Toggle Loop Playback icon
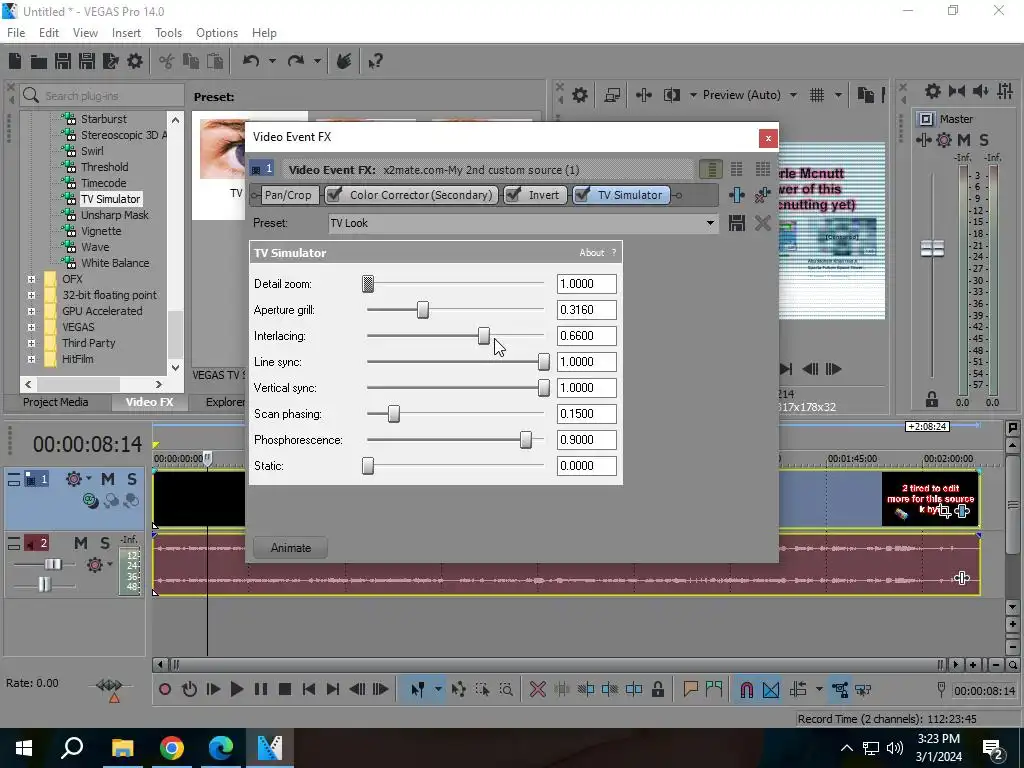This screenshot has width=1024, height=768. click(x=189, y=689)
